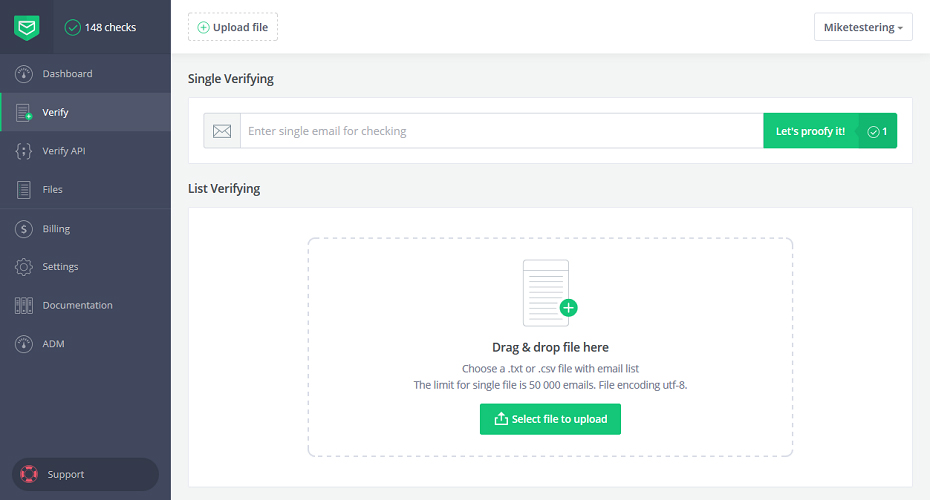Click the plus circle icon in Upload file
The height and width of the screenshot is (500, 930).
[203, 27]
